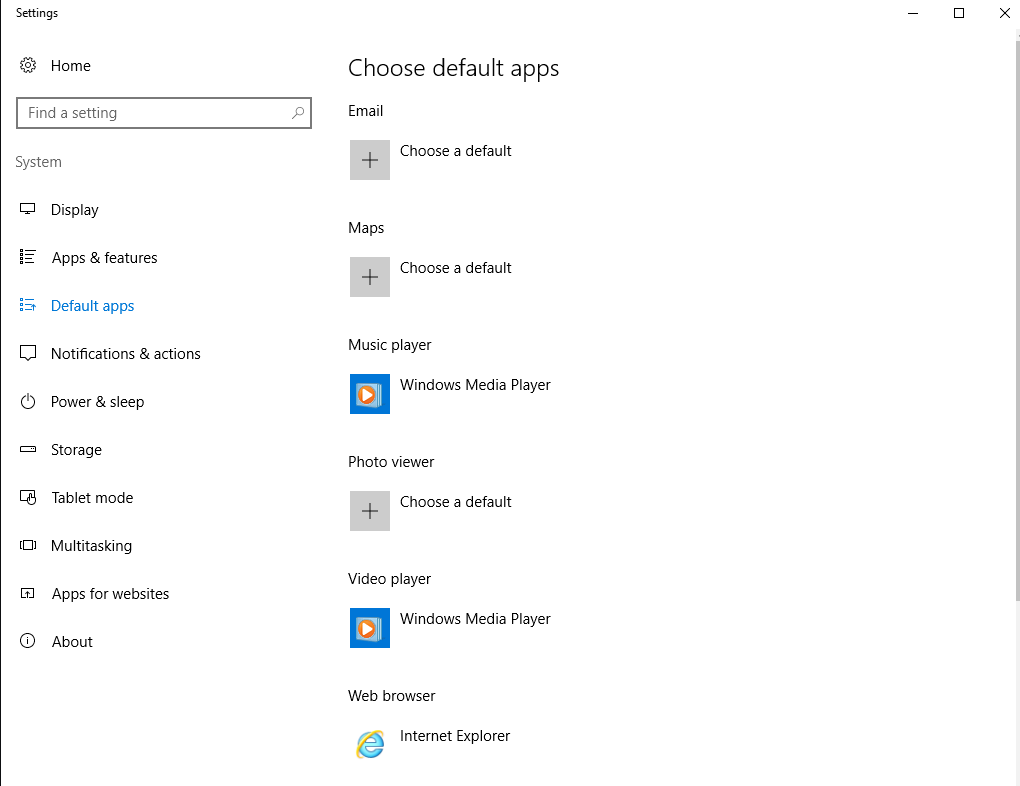Open the Apps & features settings page
The height and width of the screenshot is (786, 1020).
104,258
